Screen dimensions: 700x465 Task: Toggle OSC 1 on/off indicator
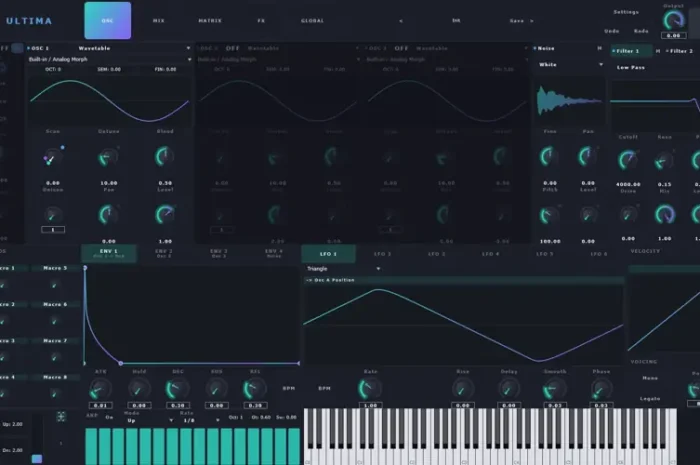click(x=29, y=48)
